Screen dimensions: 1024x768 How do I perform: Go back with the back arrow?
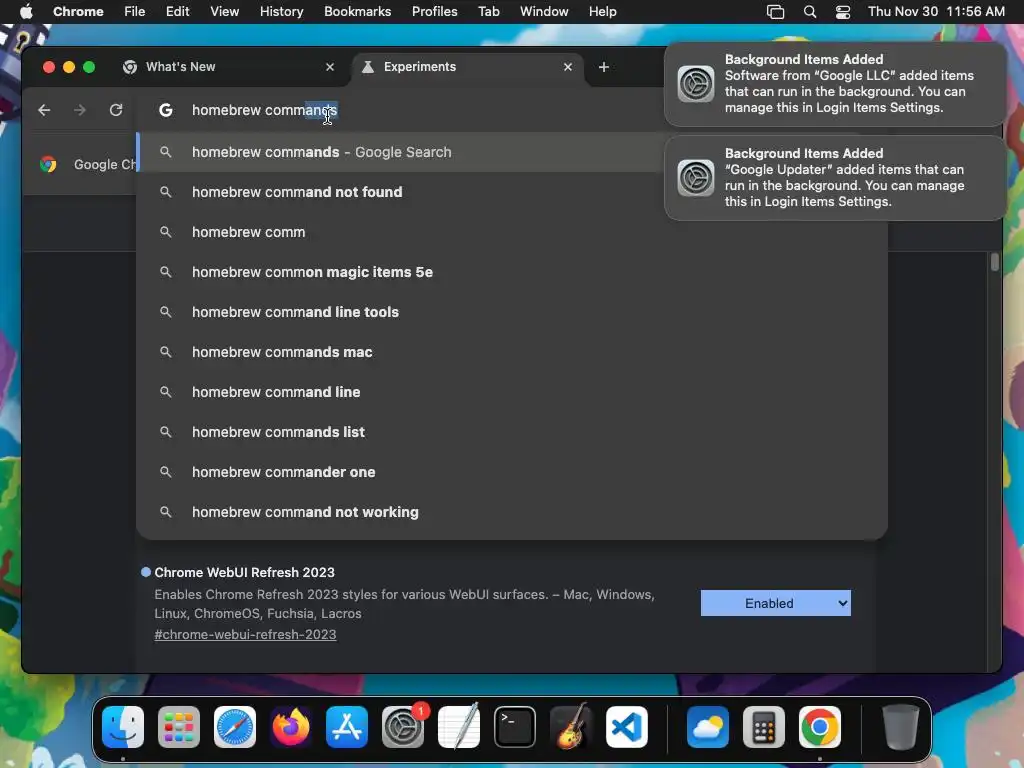pos(44,110)
